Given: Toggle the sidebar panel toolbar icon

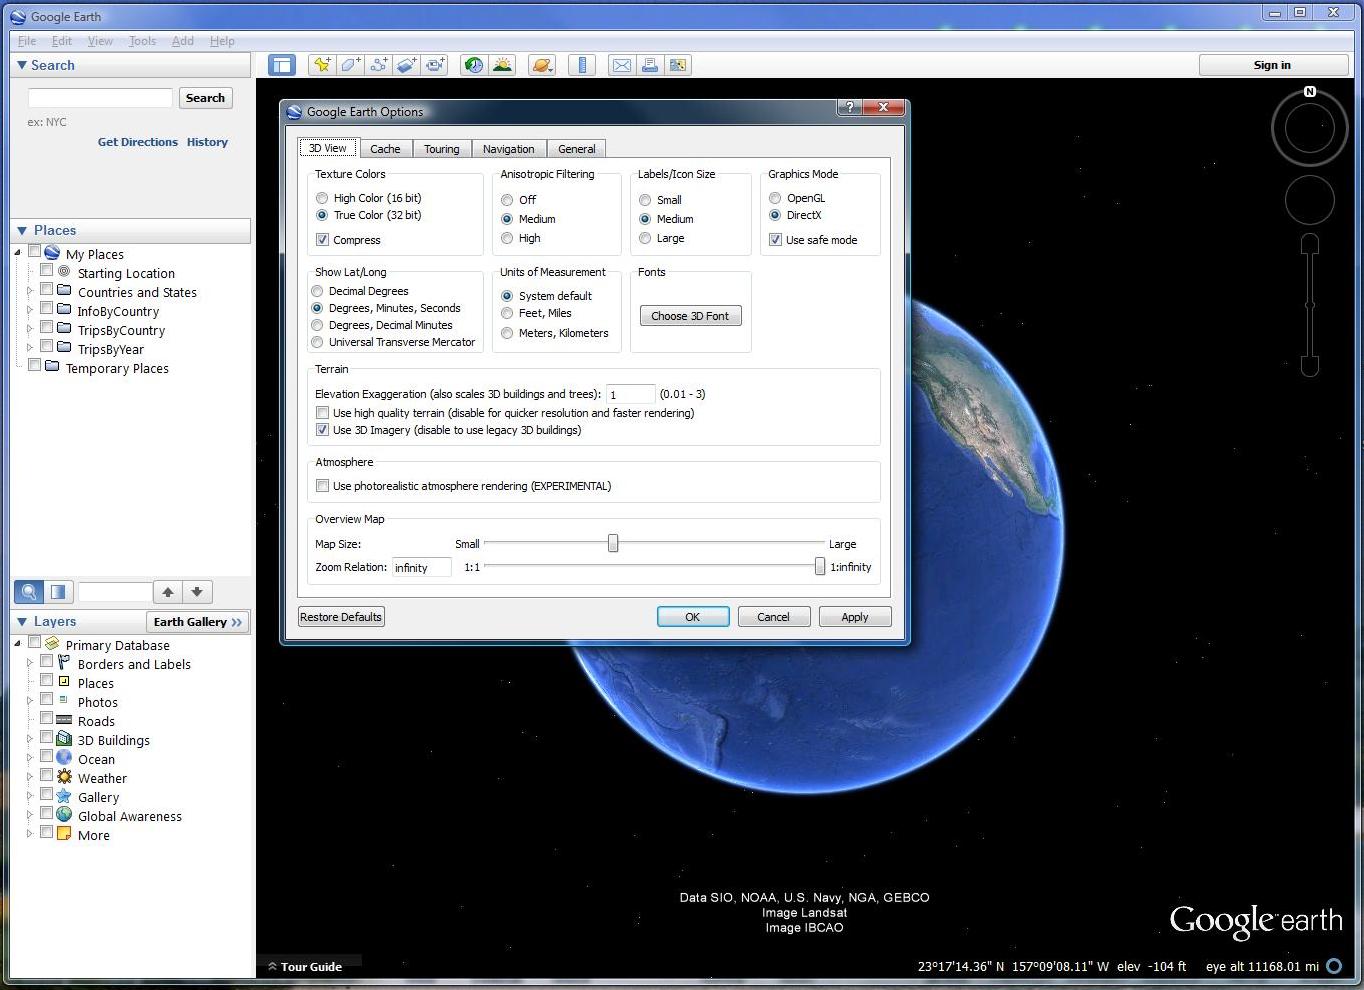Looking at the screenshot, I should [x=282, y=65].
